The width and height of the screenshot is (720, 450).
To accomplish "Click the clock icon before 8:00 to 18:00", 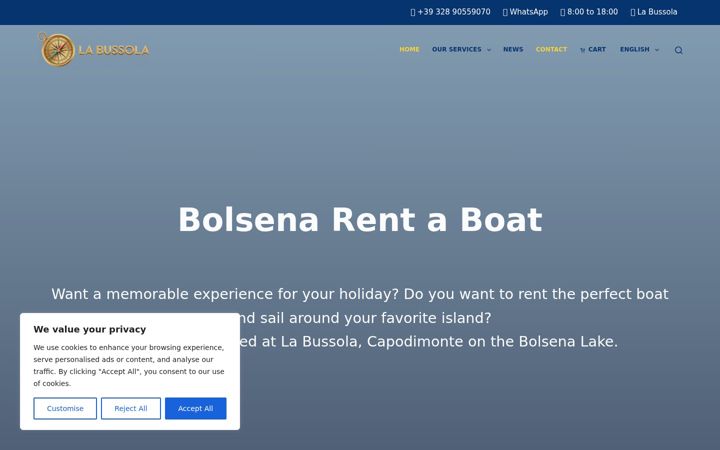I will (x=562, y=12).
